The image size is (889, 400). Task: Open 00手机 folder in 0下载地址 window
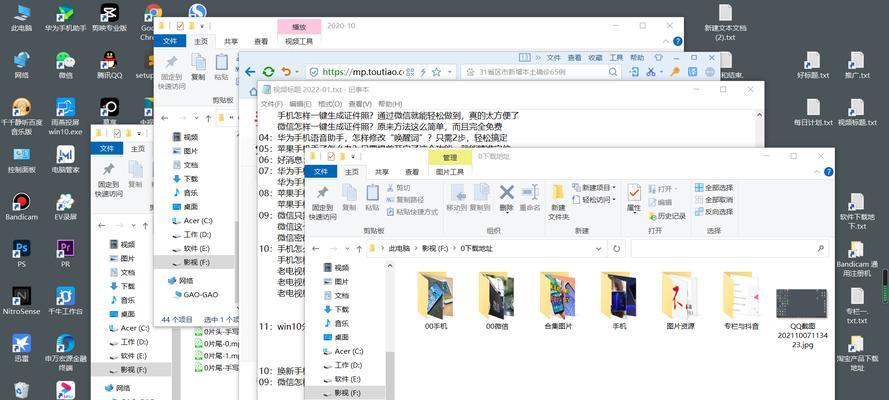[435, 299]
